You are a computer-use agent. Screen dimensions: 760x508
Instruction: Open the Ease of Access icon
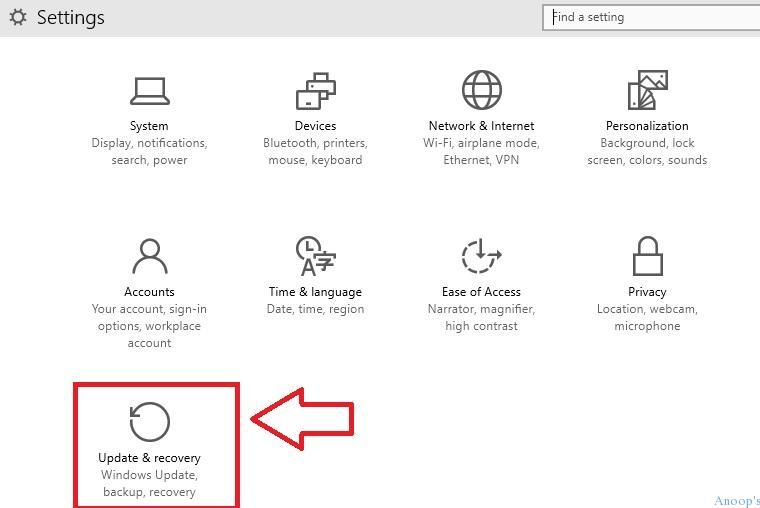point(482,255)
